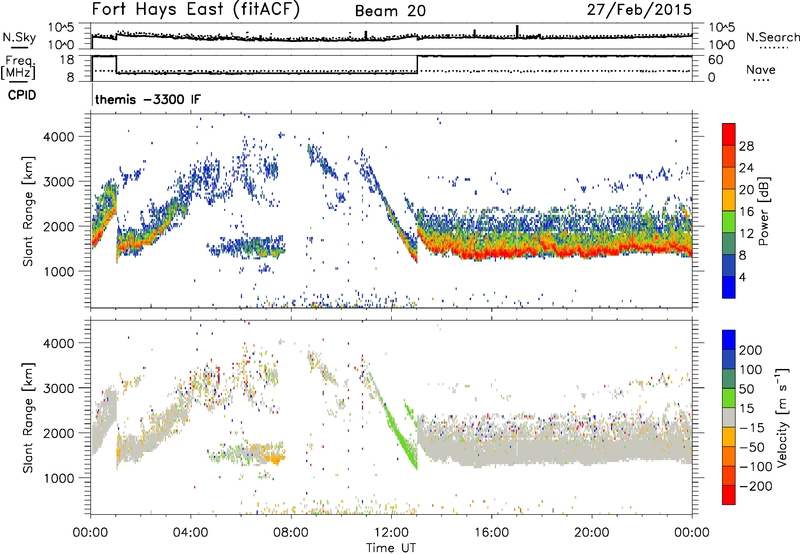Click the frequency step-up at 13:00

pos(417,64)
